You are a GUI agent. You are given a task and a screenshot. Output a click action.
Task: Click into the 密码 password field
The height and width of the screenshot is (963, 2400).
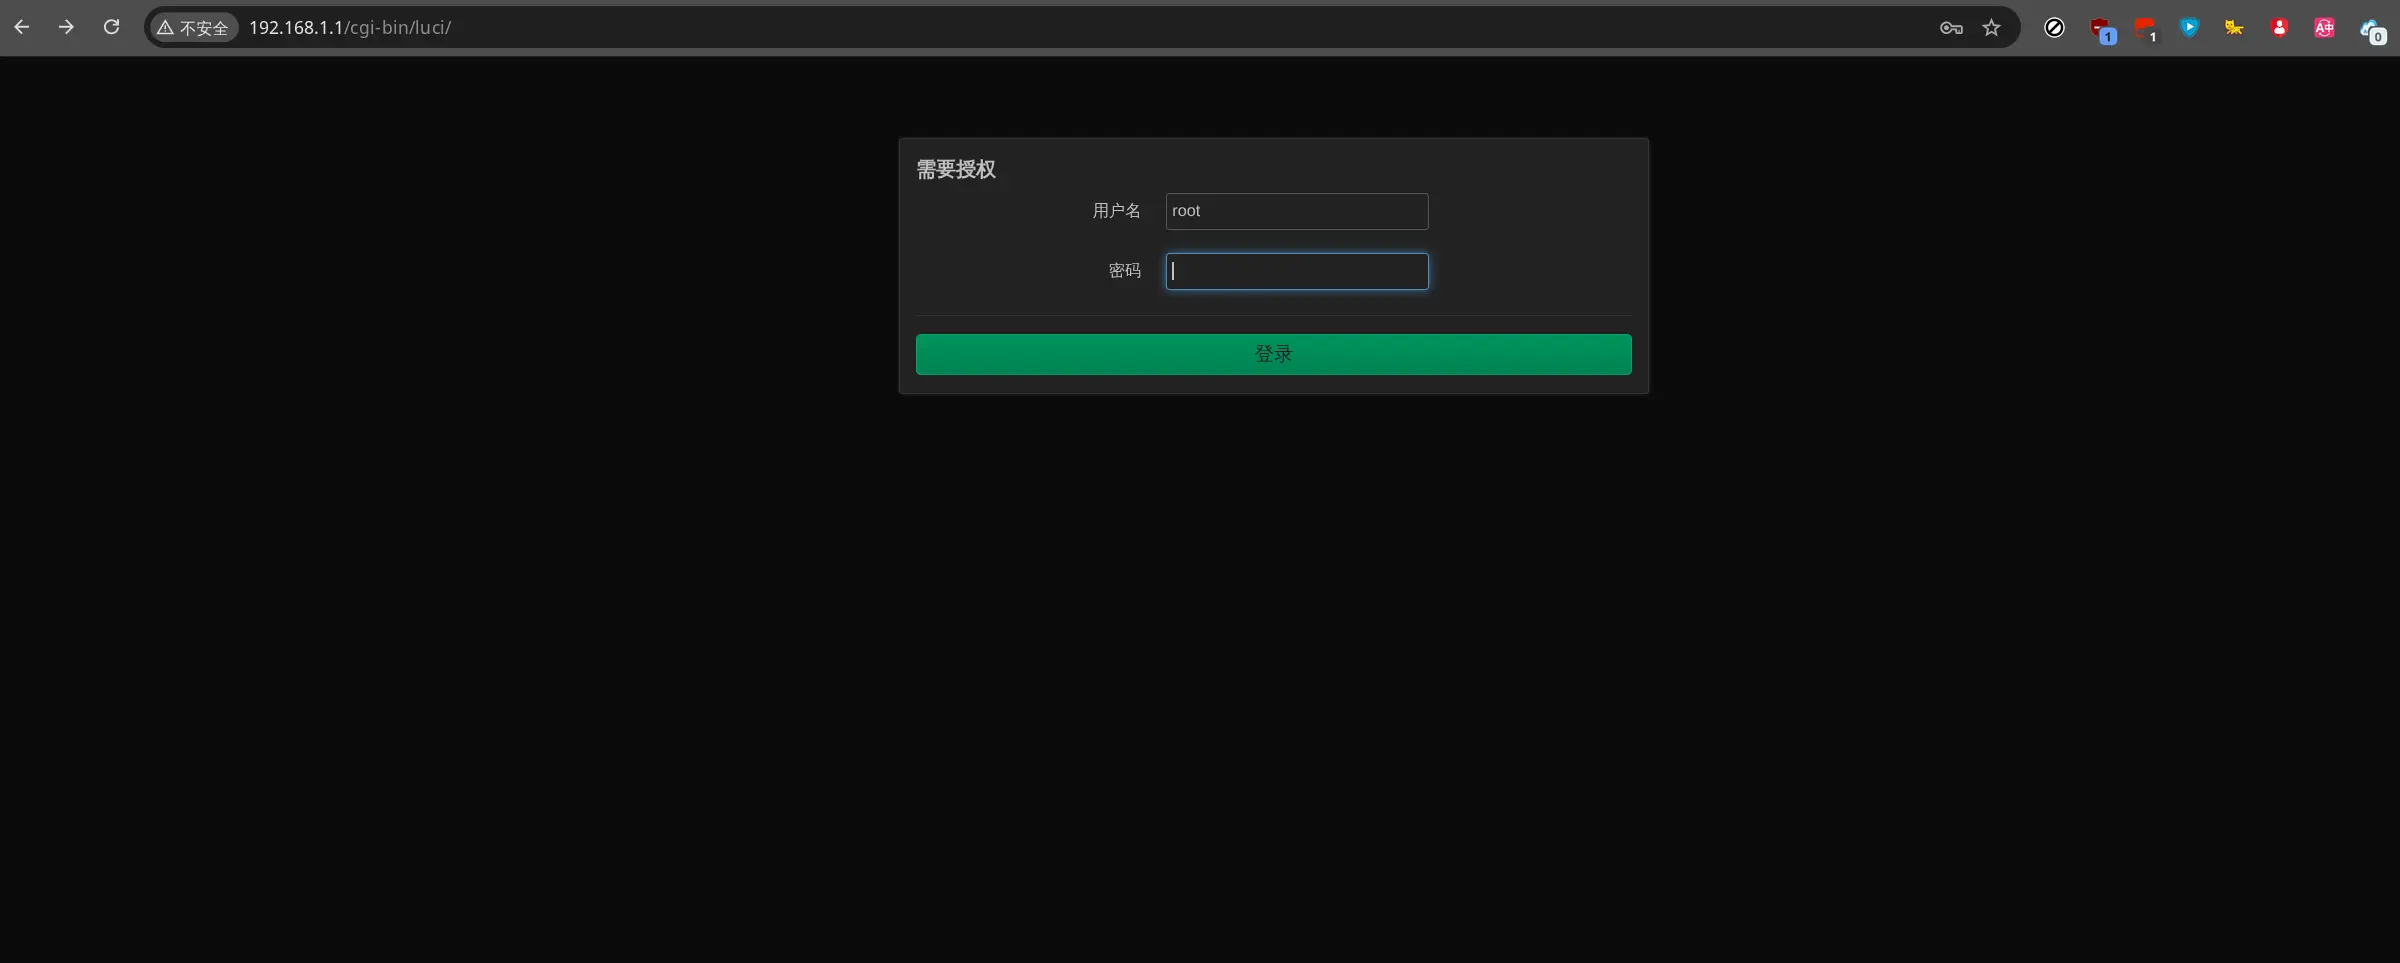pos(1296,271)
